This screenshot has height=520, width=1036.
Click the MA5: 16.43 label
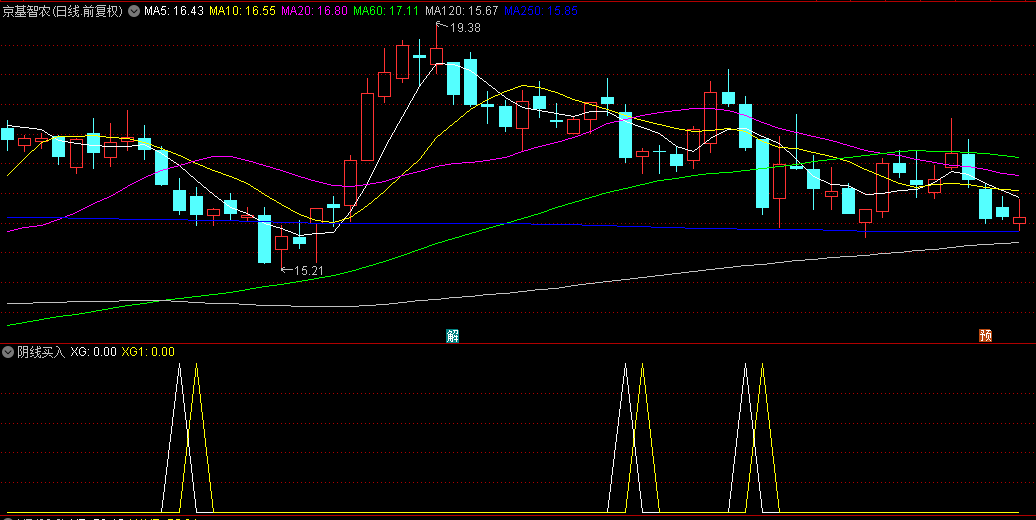pyautogui.click(x=174, y=11)
